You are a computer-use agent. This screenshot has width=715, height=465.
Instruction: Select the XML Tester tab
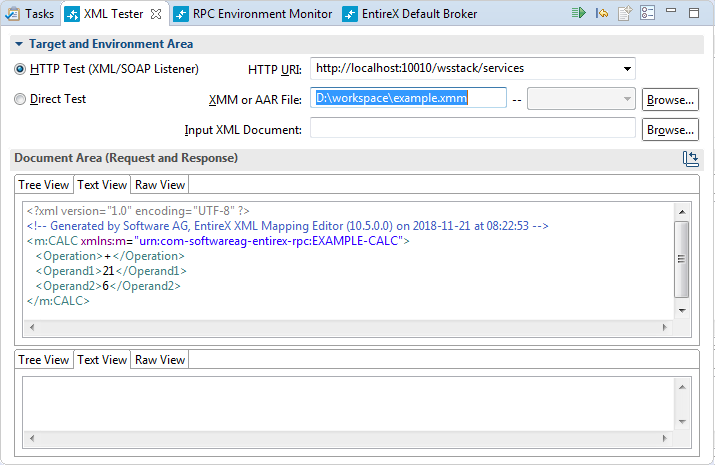pyautogui.click(x=114, y=14)
